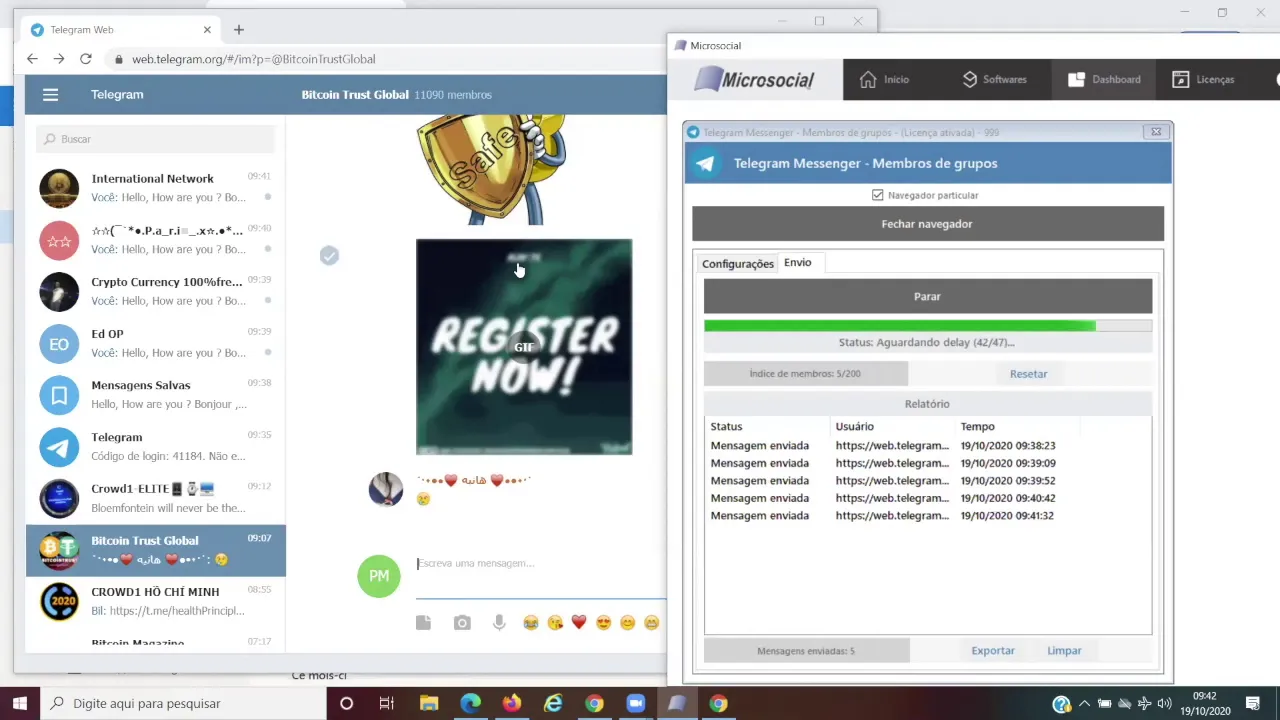Open File Explorer from the taskbar

[429, 704]
